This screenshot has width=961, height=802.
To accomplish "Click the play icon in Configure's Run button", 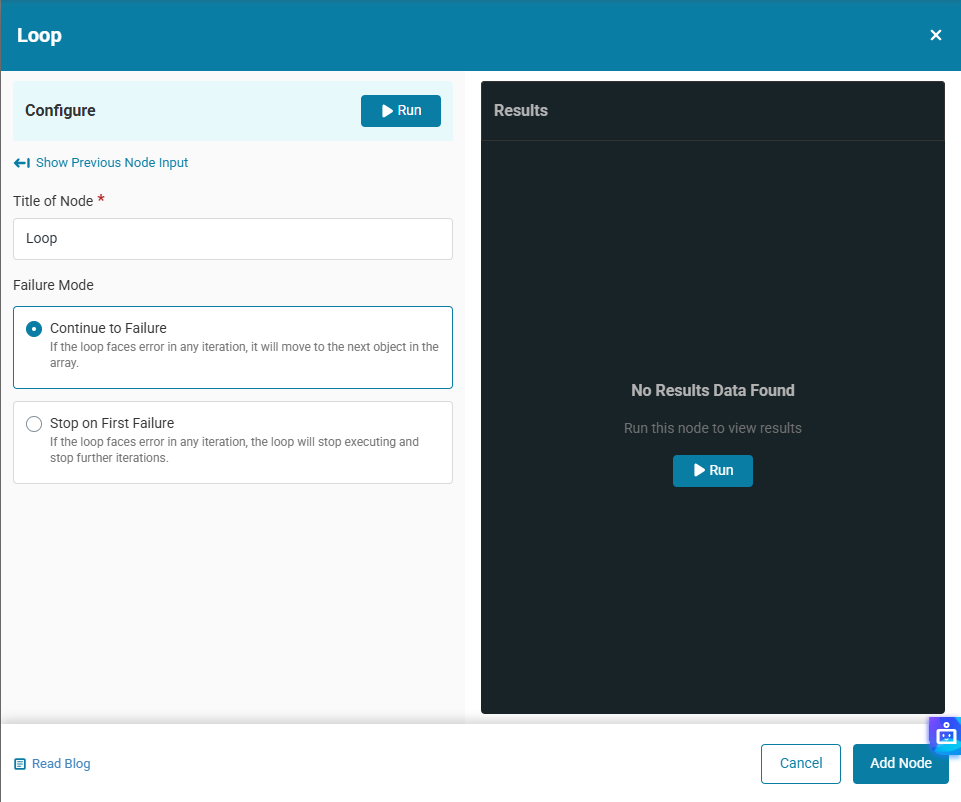I will coord(387,111).
